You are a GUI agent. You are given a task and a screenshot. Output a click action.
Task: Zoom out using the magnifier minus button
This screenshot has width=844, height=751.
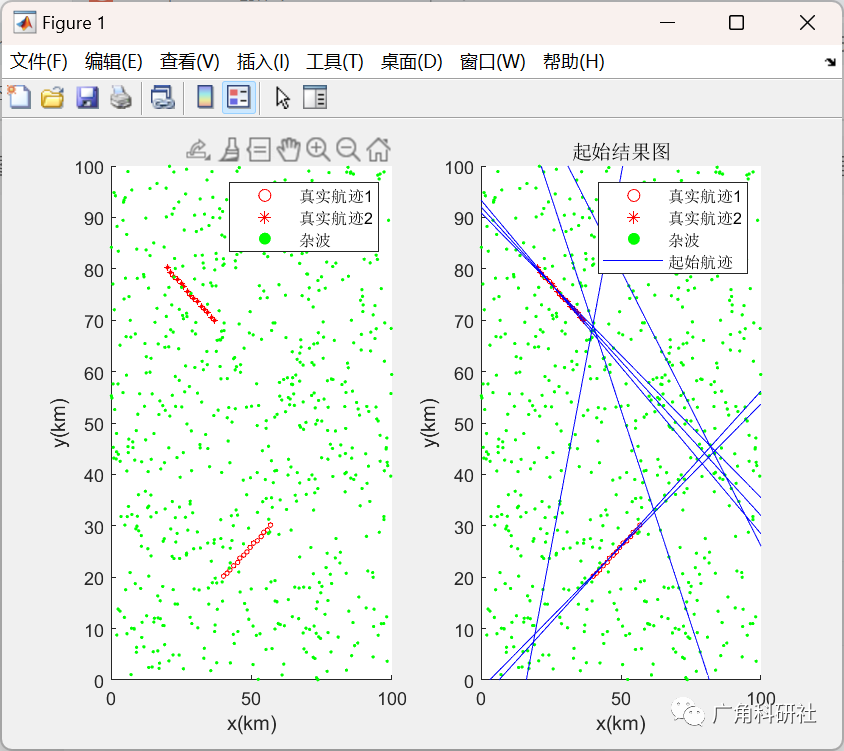[x=347, y=149]
